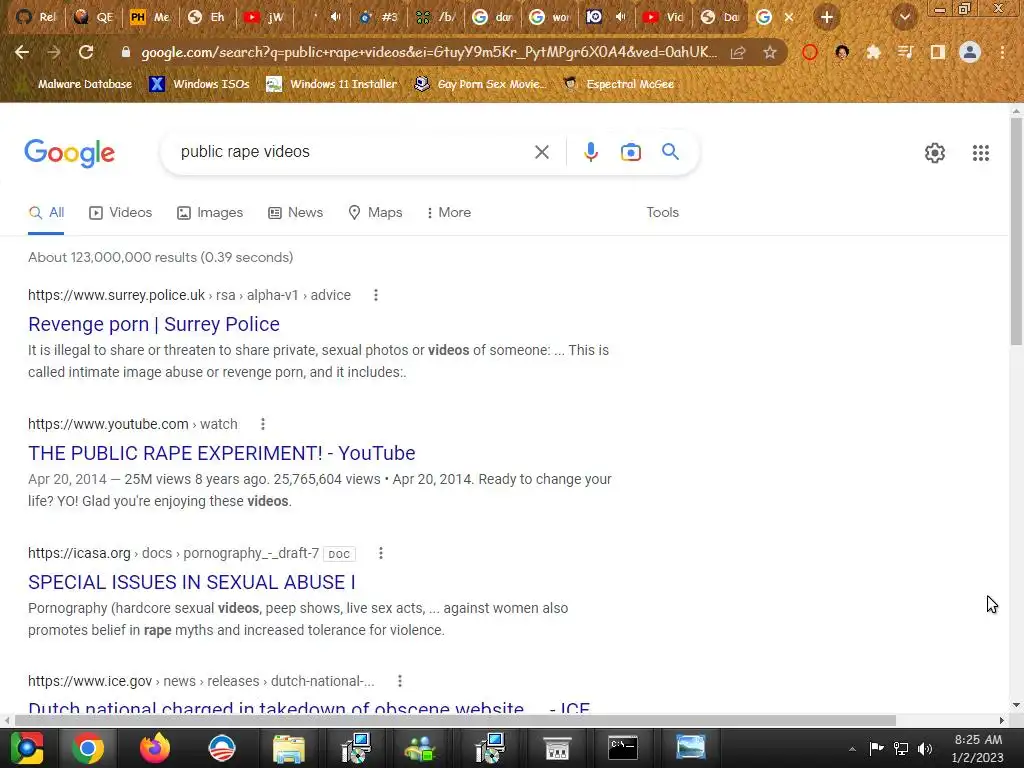Reload the page with the refresh icon
This screenshot has width=1024, height=768.
86,52
